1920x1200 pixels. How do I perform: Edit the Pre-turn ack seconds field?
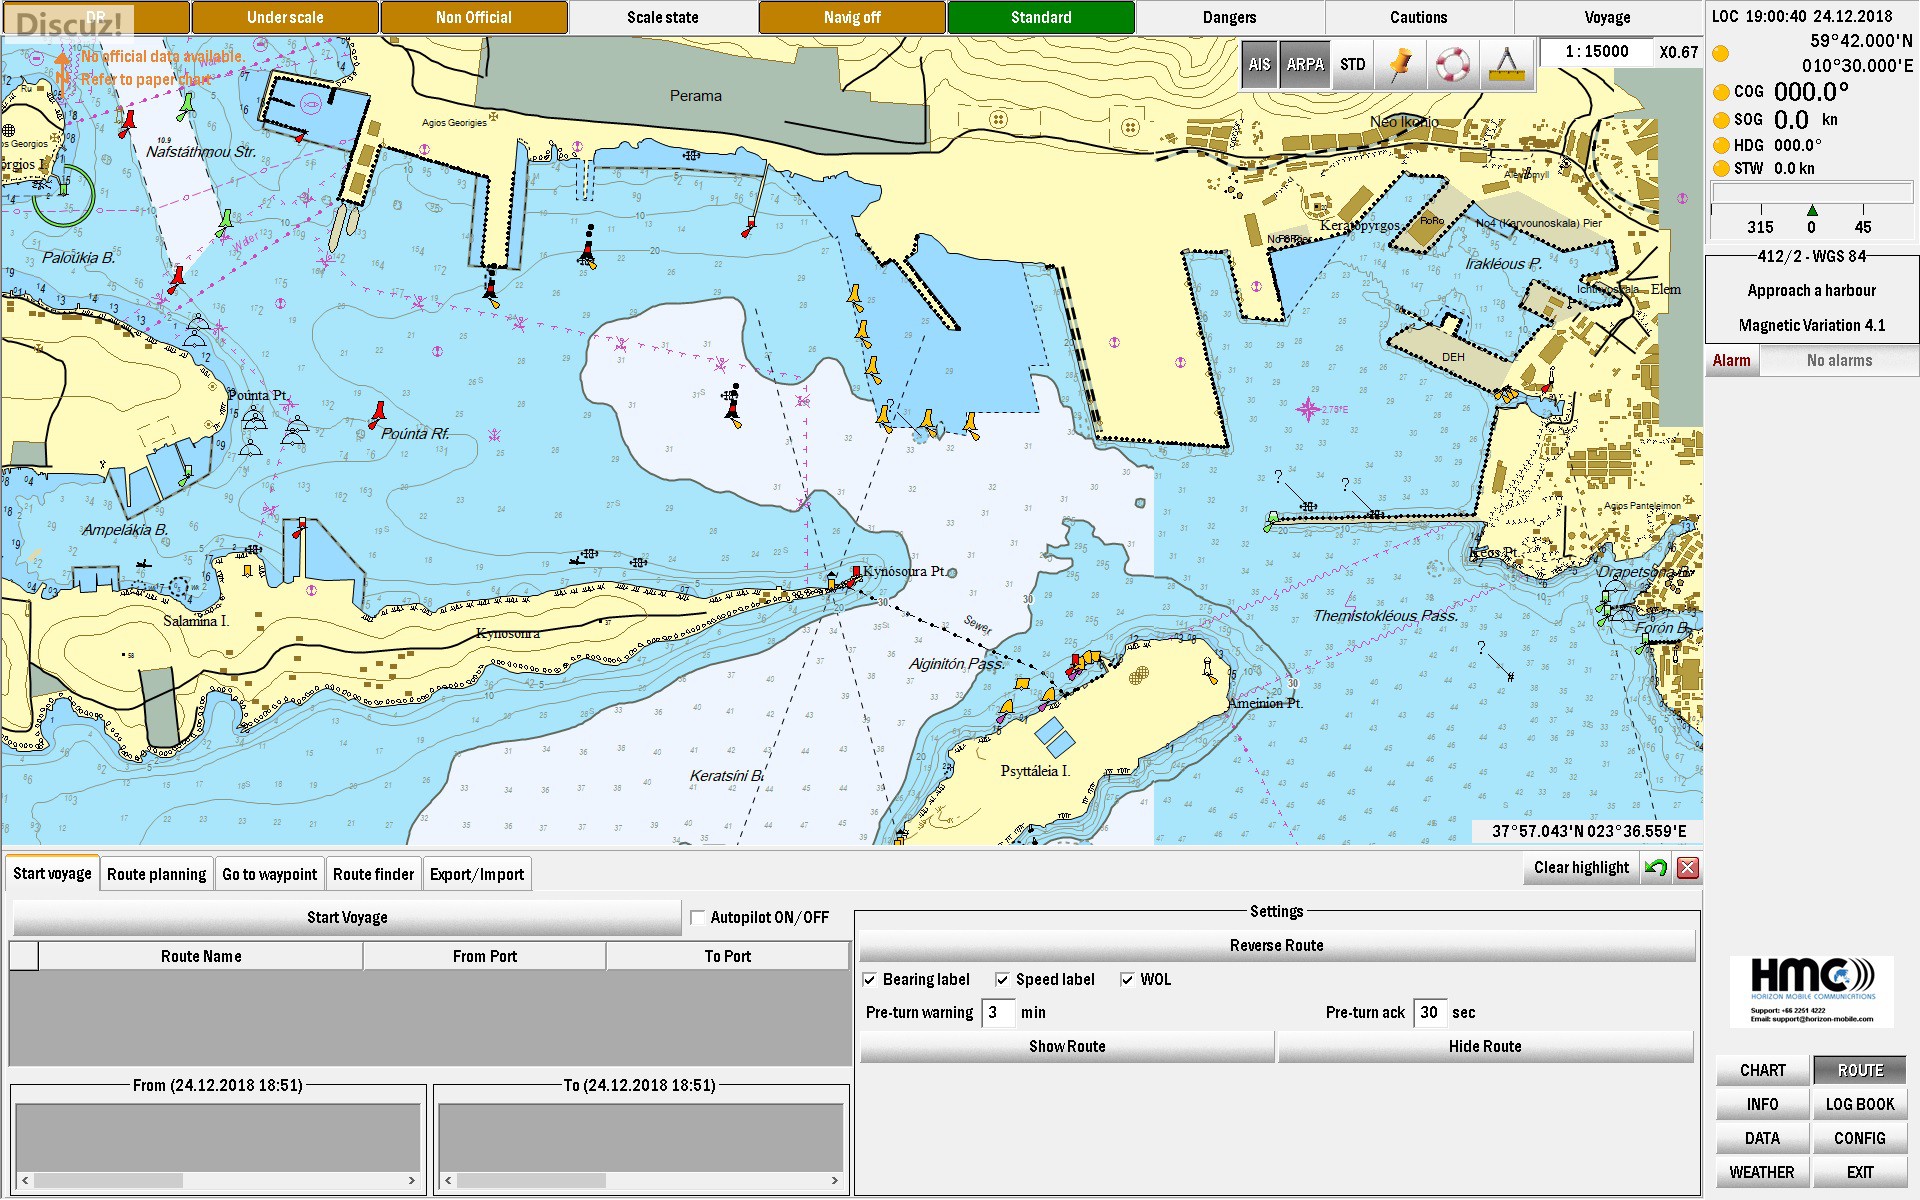tap(1430, 1012)
